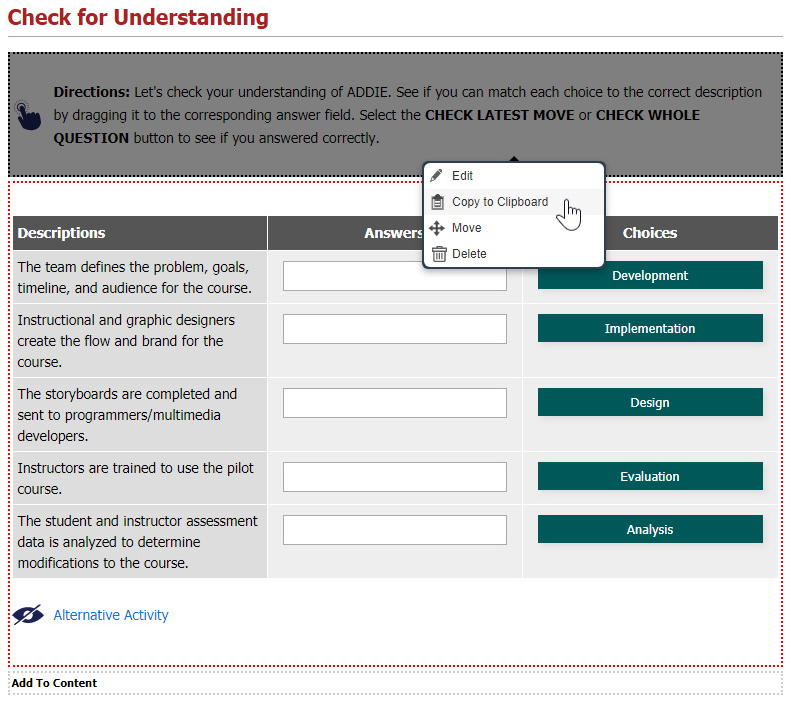
Task: Click the Answers column header
Action: click(395, 233)
